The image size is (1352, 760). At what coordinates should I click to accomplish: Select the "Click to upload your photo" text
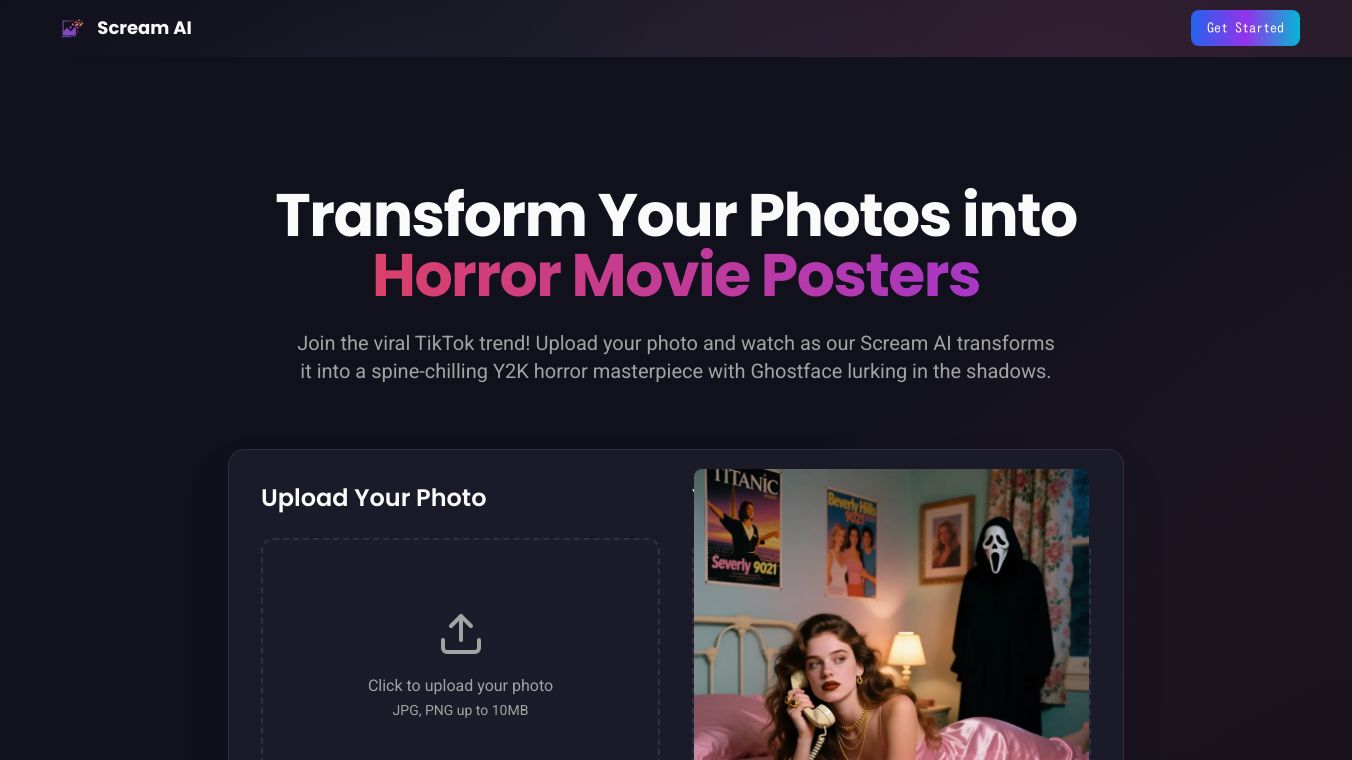pos(460,685)
